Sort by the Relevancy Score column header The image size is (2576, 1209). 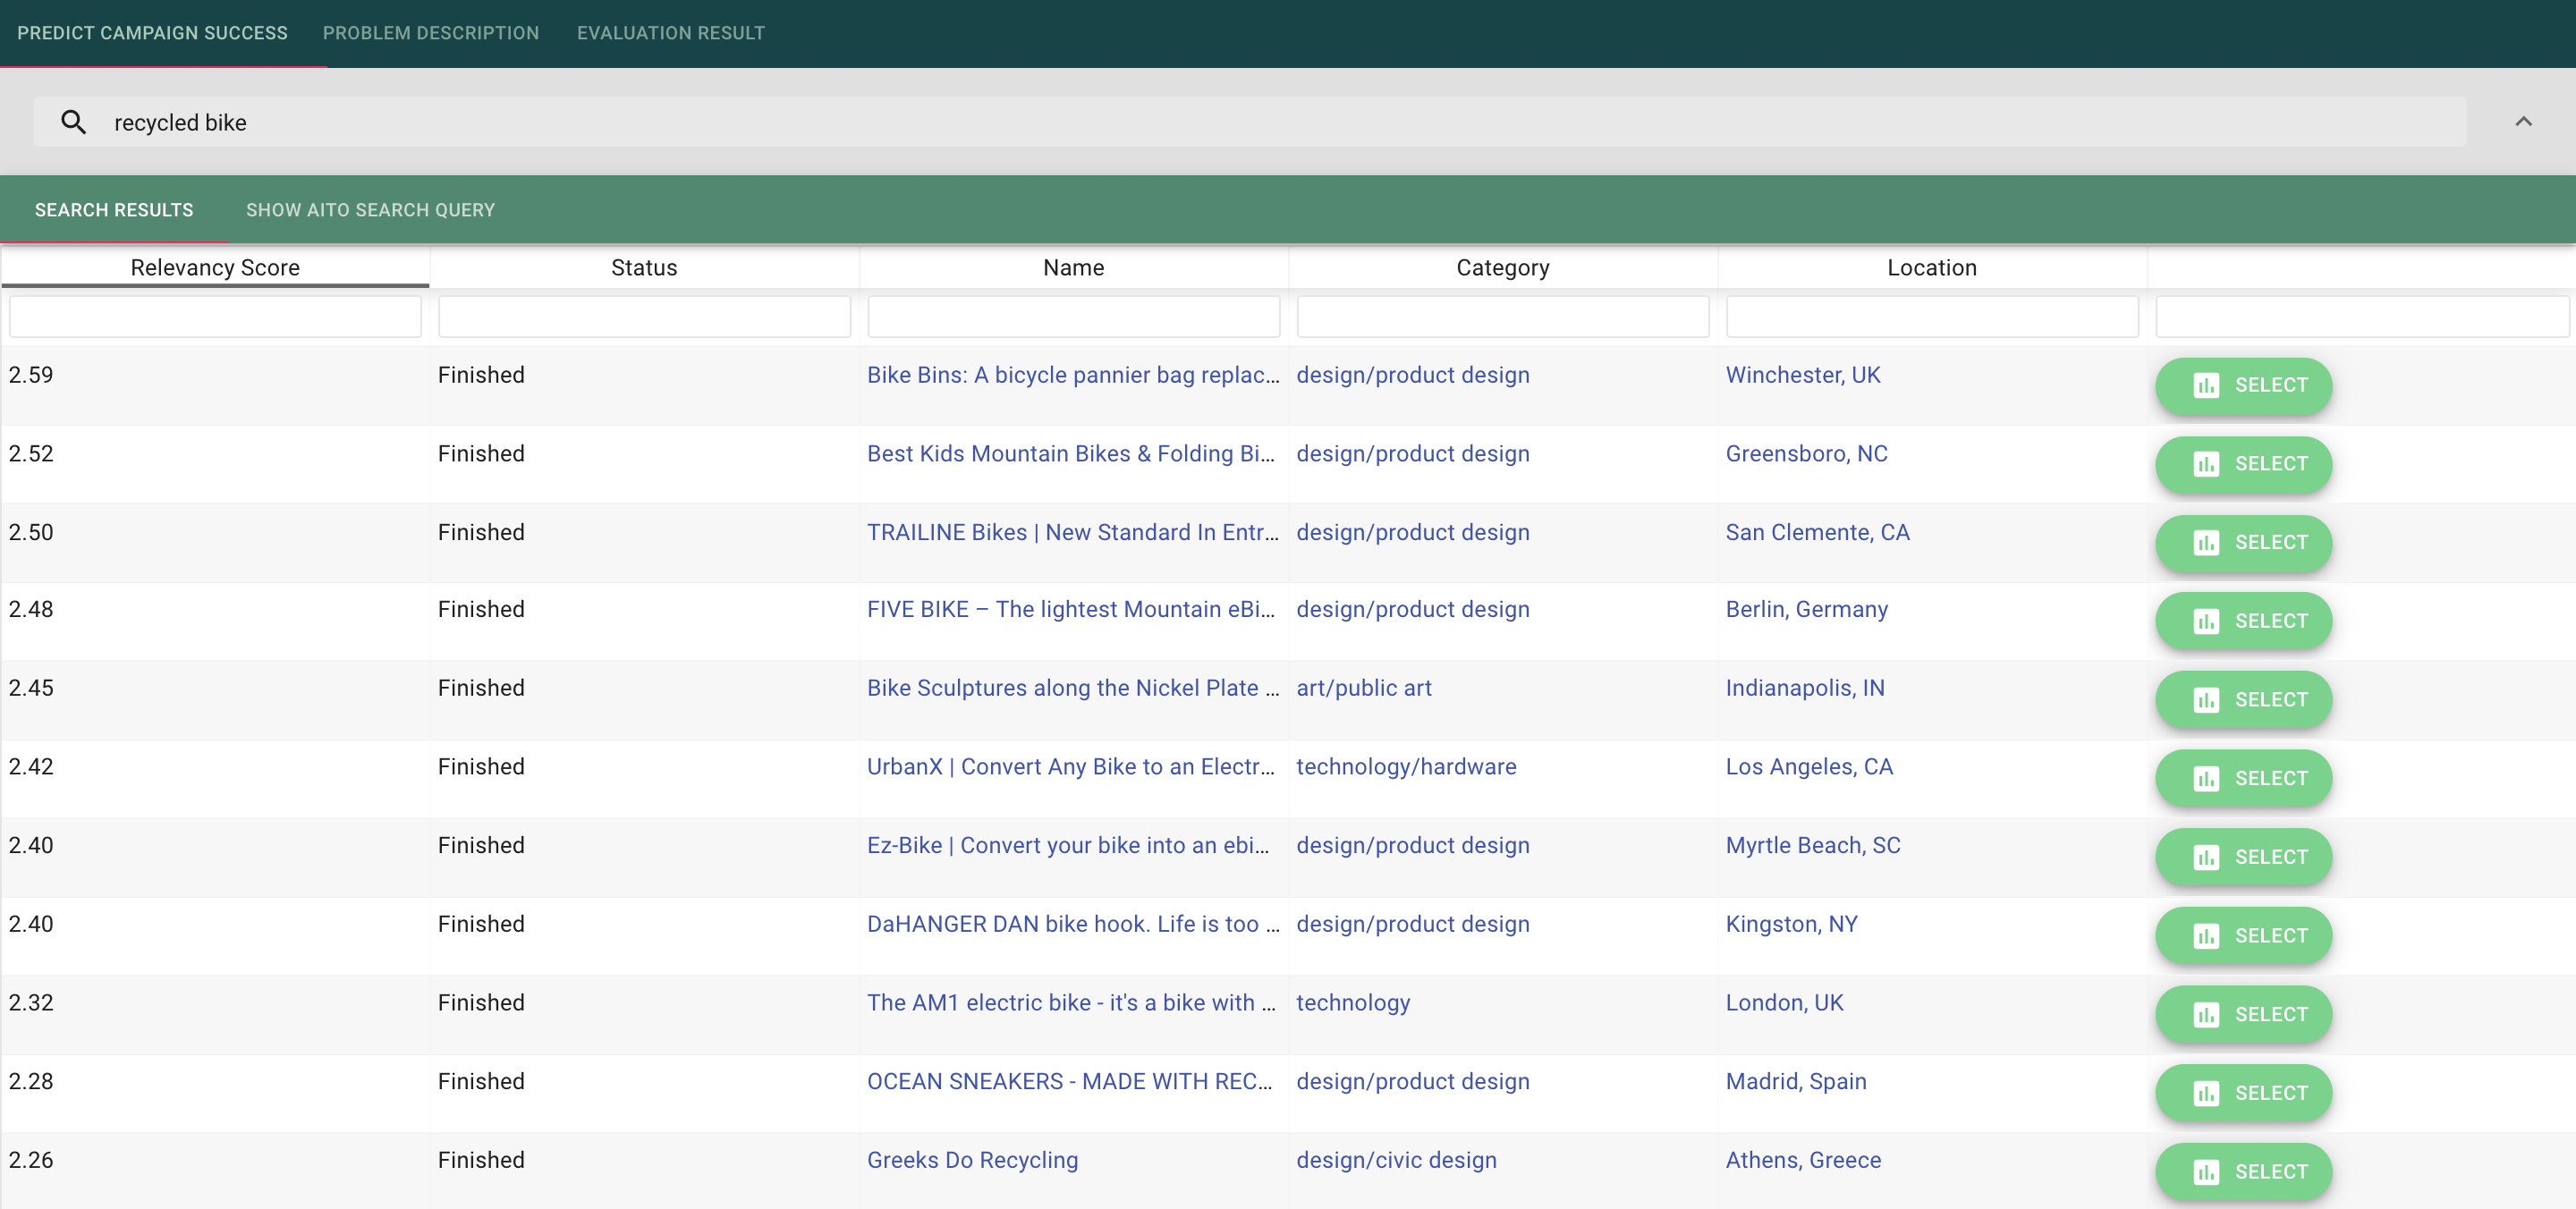(x=215, y=267)
